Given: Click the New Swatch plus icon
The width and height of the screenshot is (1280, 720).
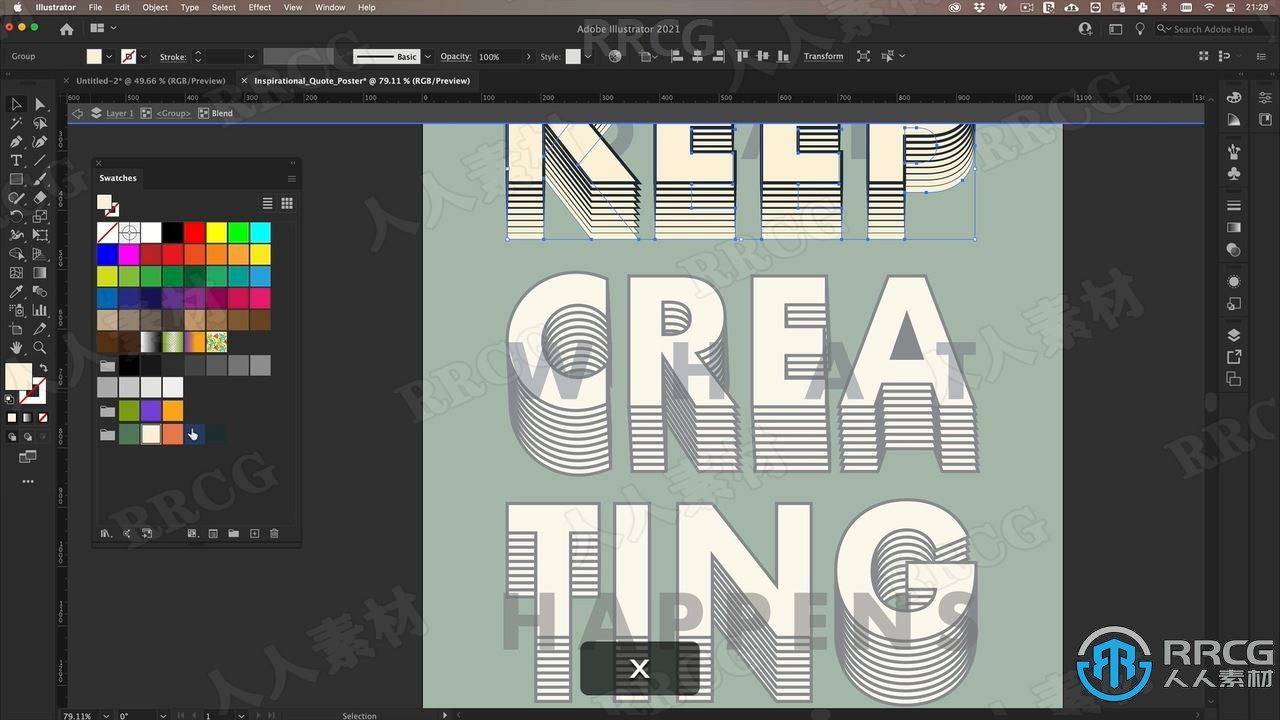Looking at the screenshot, I should 254,534.
